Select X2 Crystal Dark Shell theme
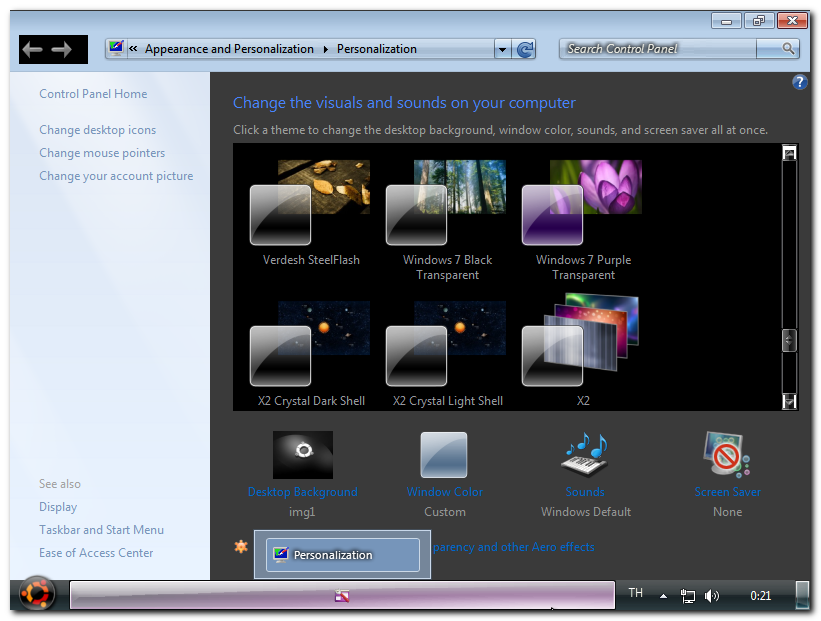The image size is (821, 621). point(310,354)
